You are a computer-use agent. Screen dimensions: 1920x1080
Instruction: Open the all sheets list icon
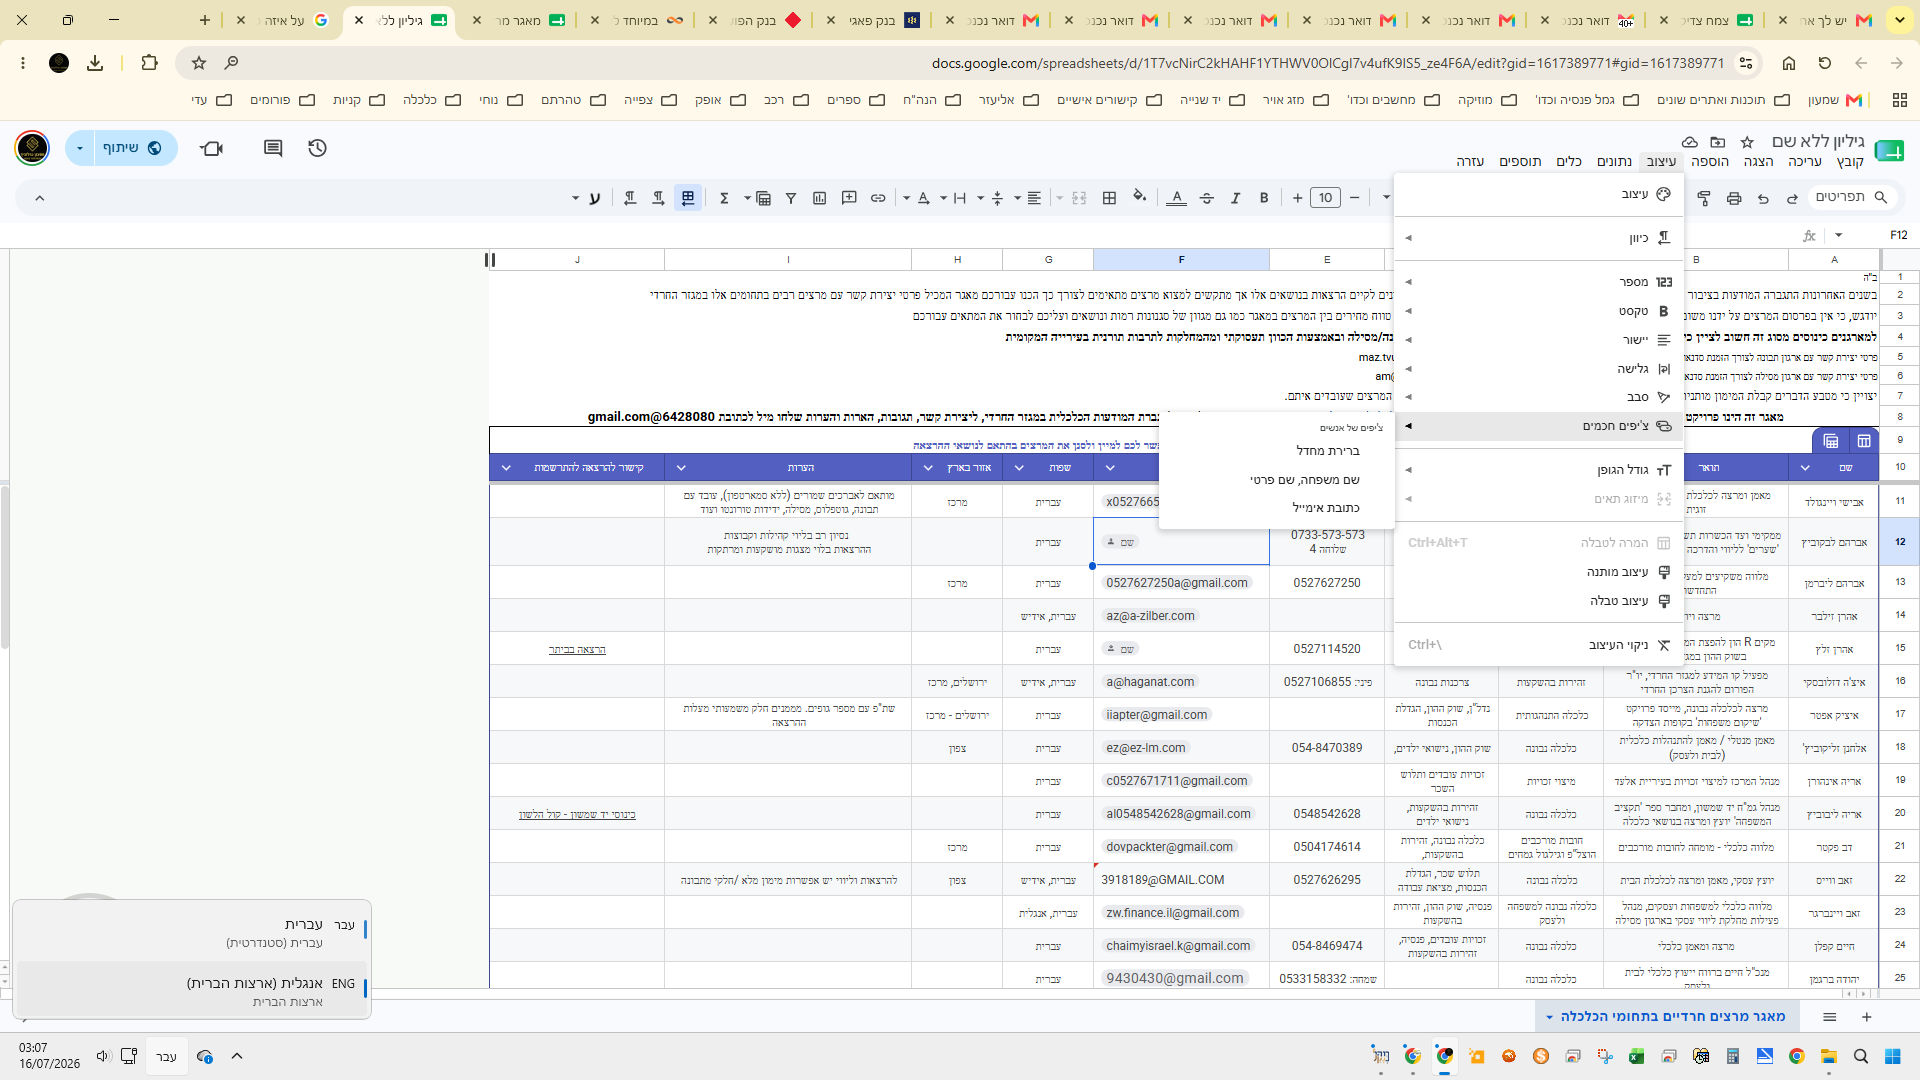(x=1829, y=1017)
